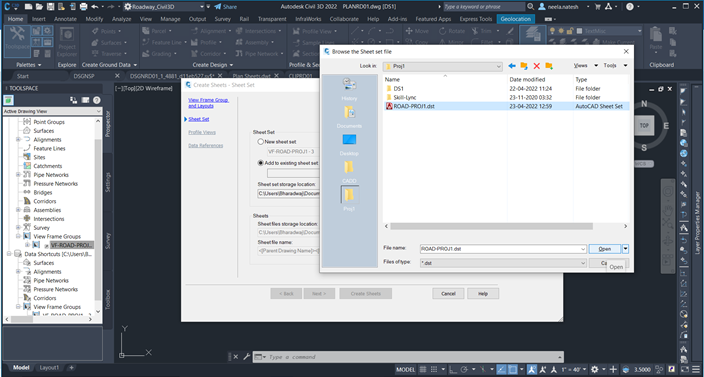Select the Skill-Lync folder in file list
The width and height of the screenshot is (704, 377).
(x=405, y=97)
